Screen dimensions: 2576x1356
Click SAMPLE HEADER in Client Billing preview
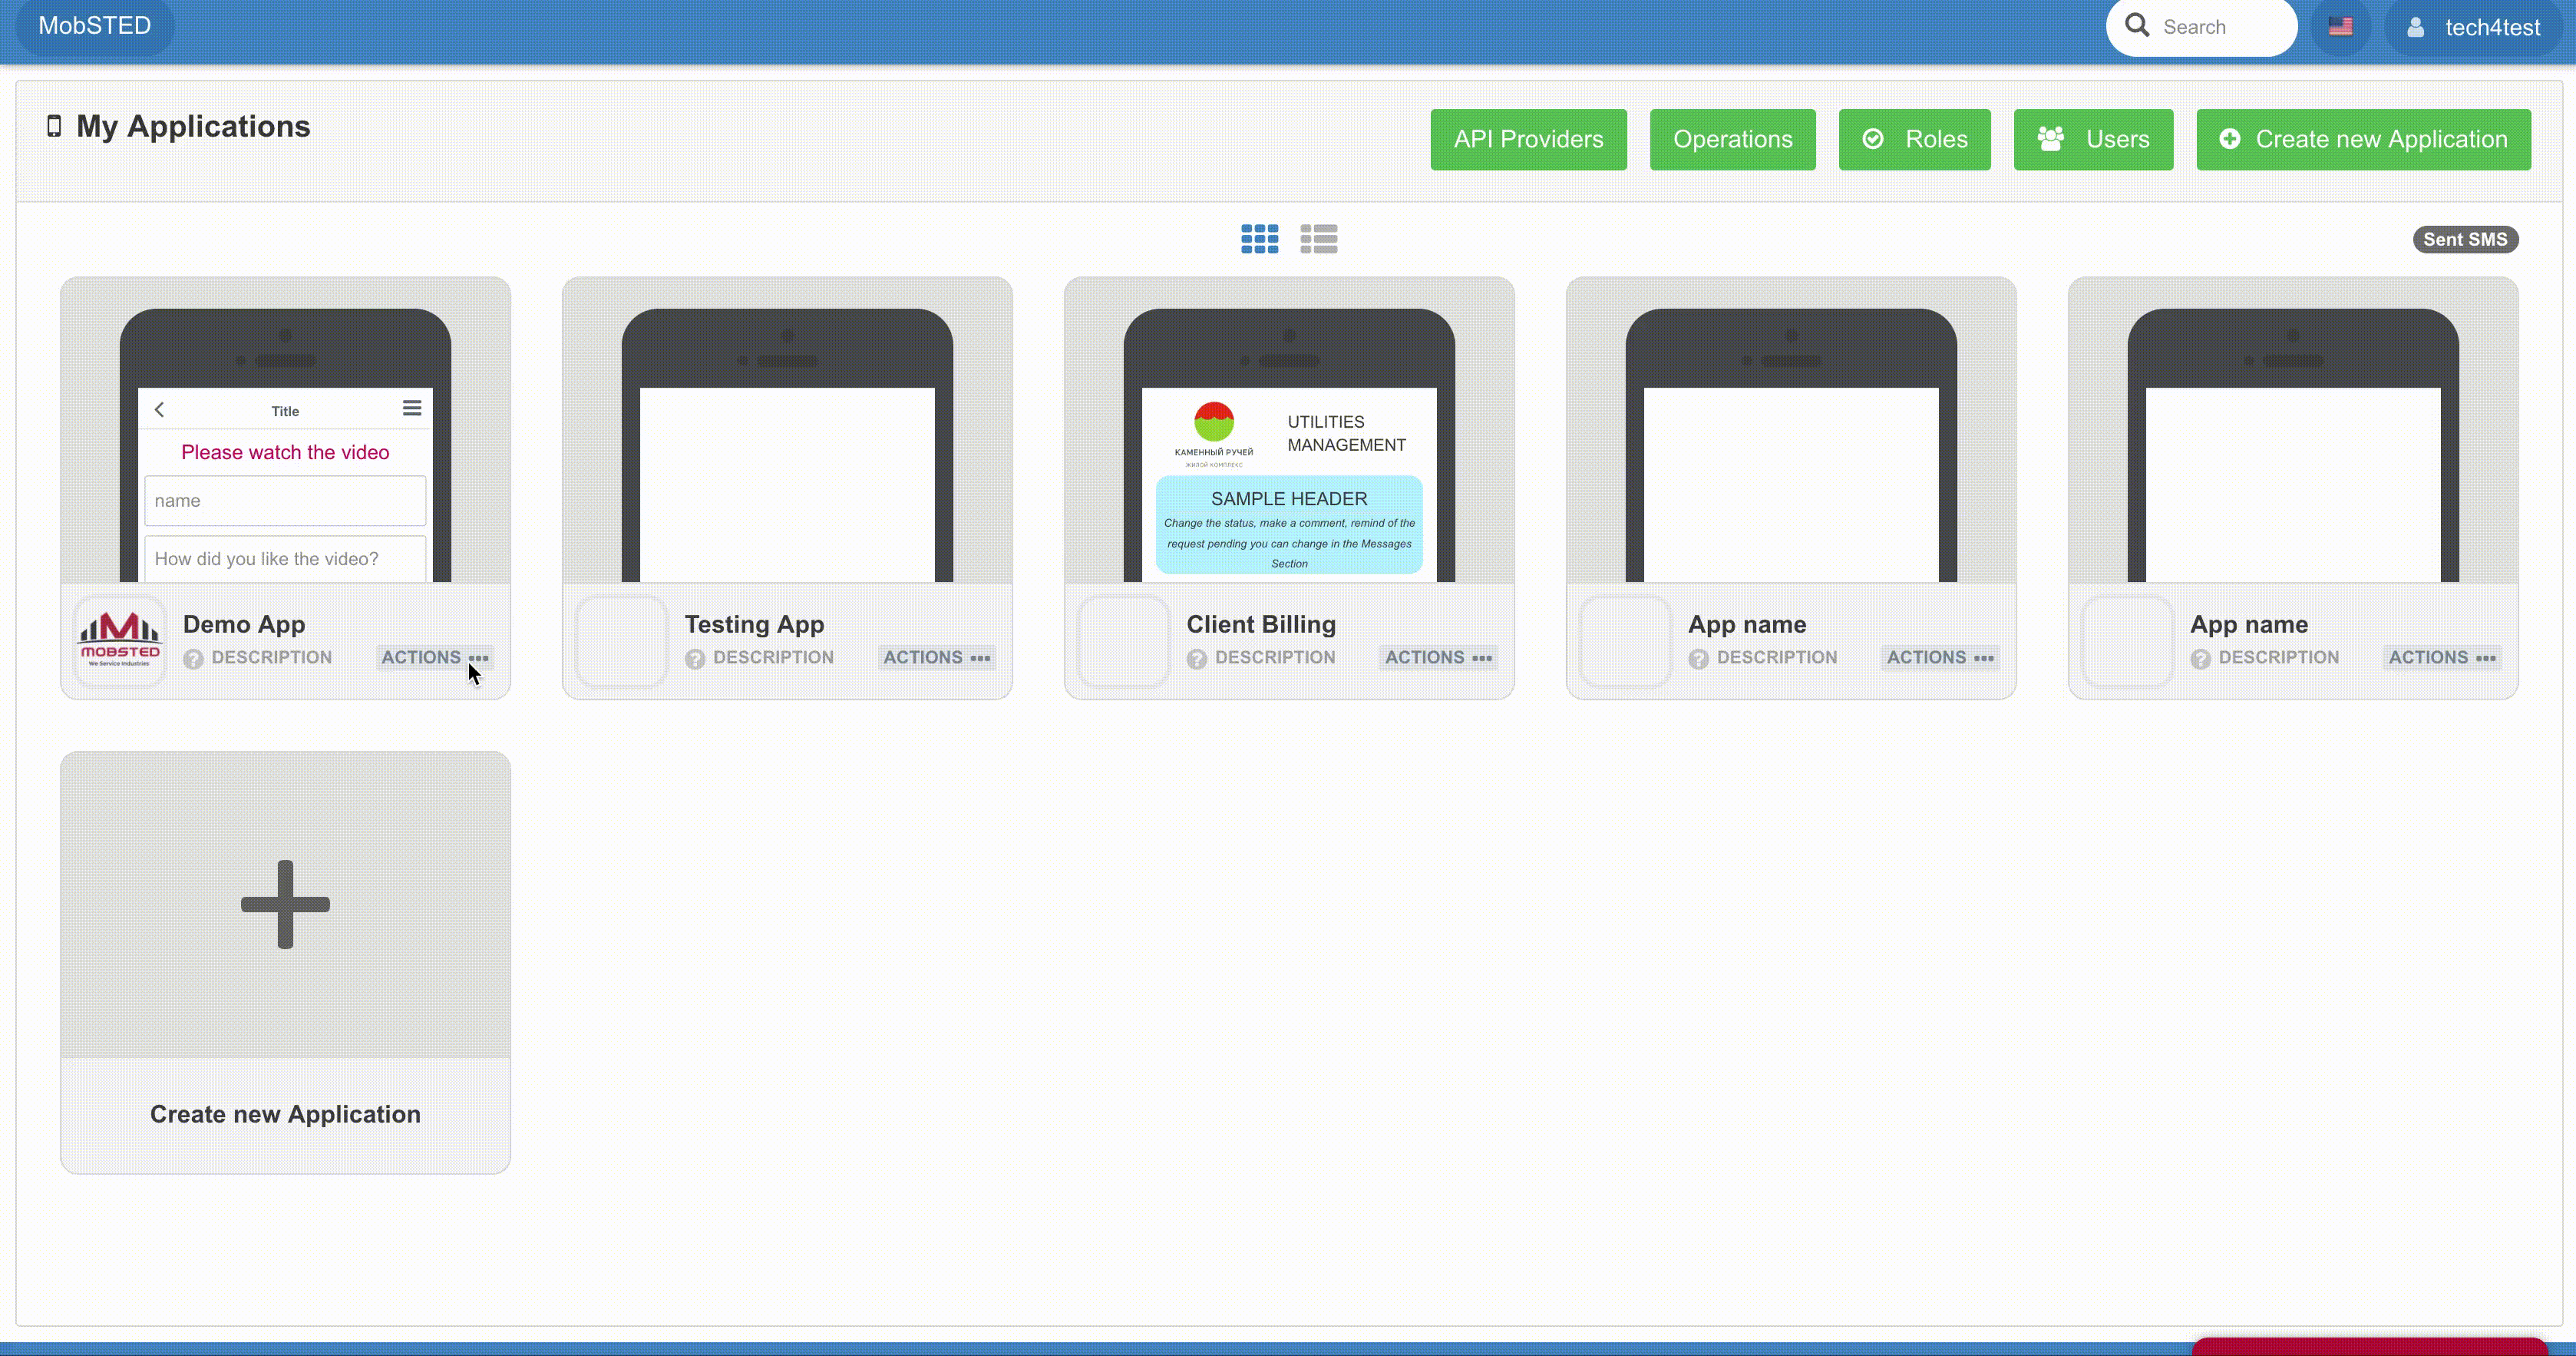pyautogui.click(x=1289, y=499)
